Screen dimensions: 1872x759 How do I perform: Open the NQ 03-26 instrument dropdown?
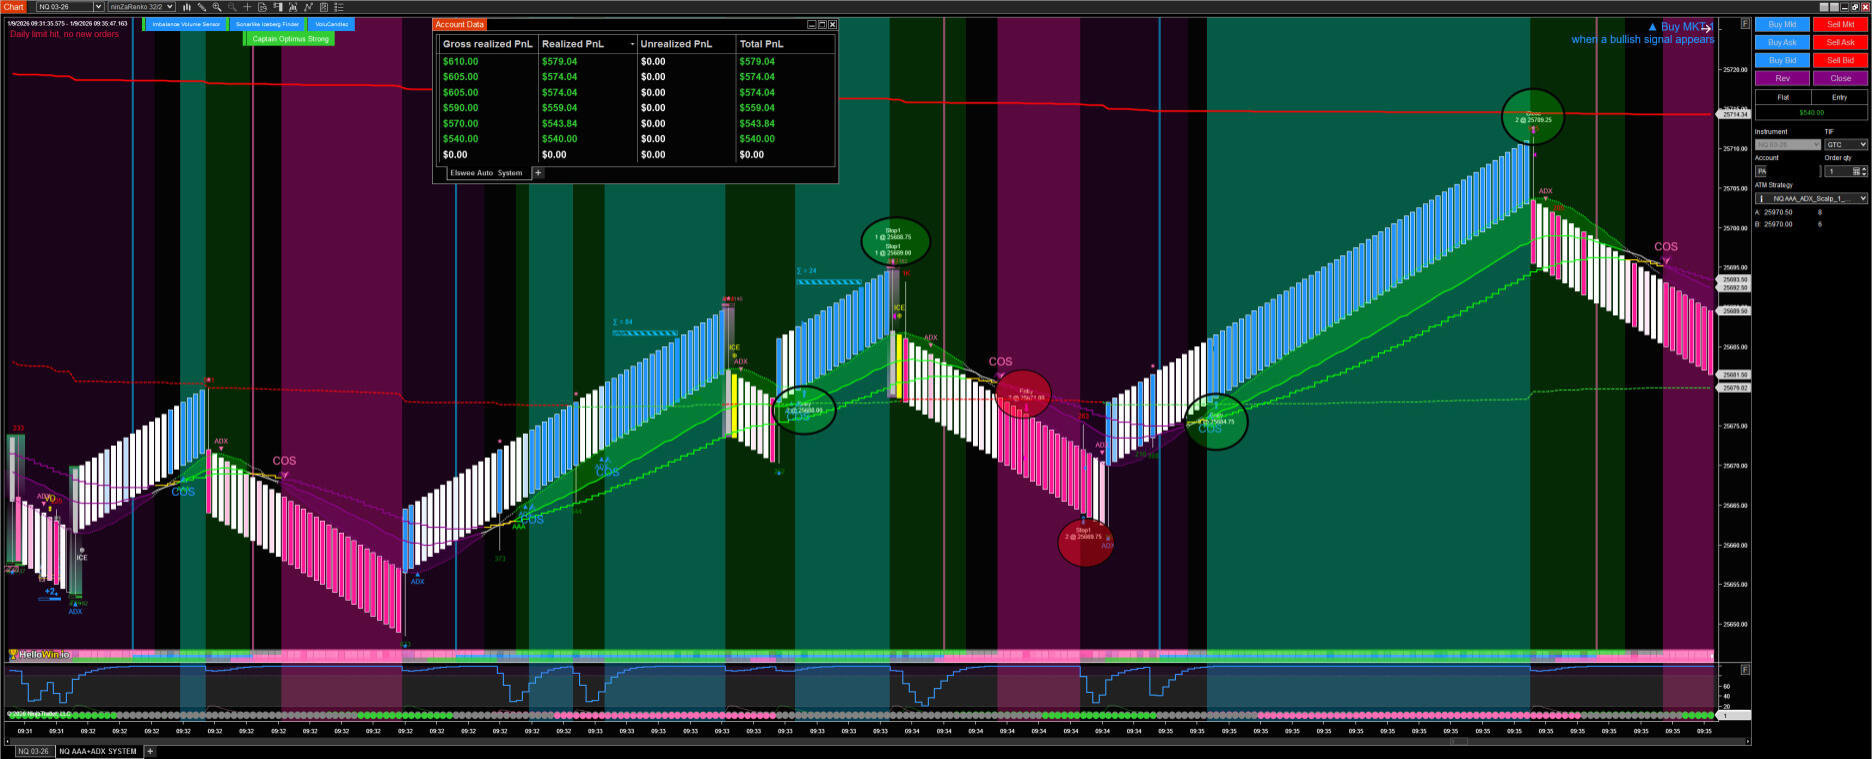[70, 7]
